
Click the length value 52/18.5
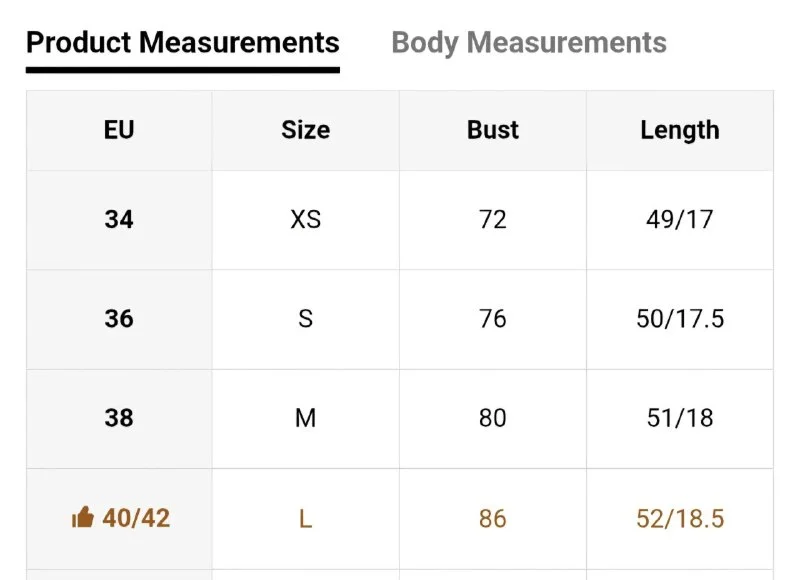pyautogui.click(x=680, y=519)
